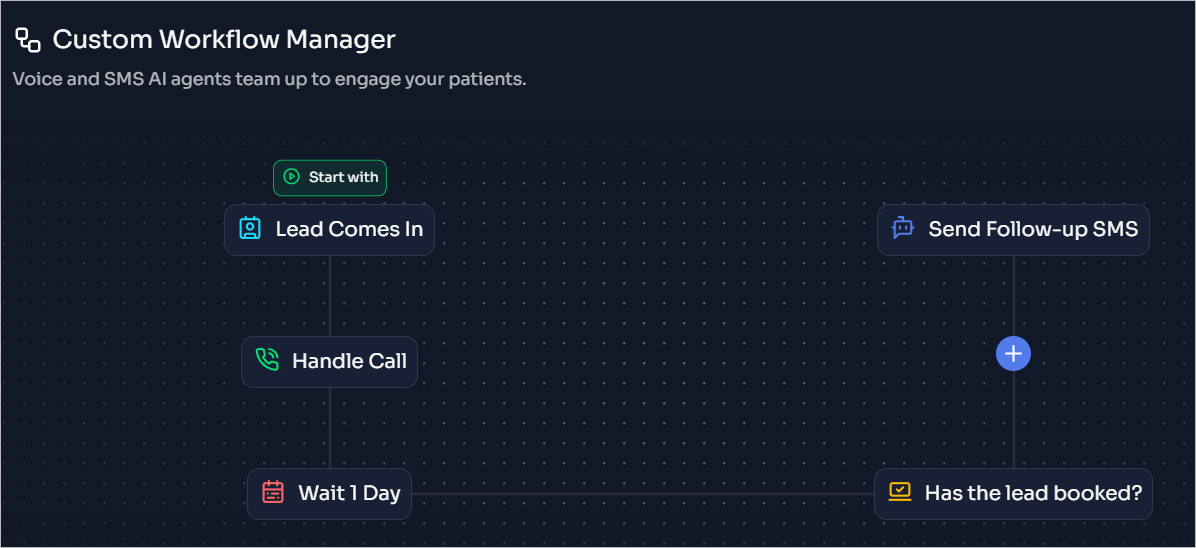Click the Voice and SMS AI agents subtitle
The width and height of the screenshot is (1196, 548).
point(269,79)
